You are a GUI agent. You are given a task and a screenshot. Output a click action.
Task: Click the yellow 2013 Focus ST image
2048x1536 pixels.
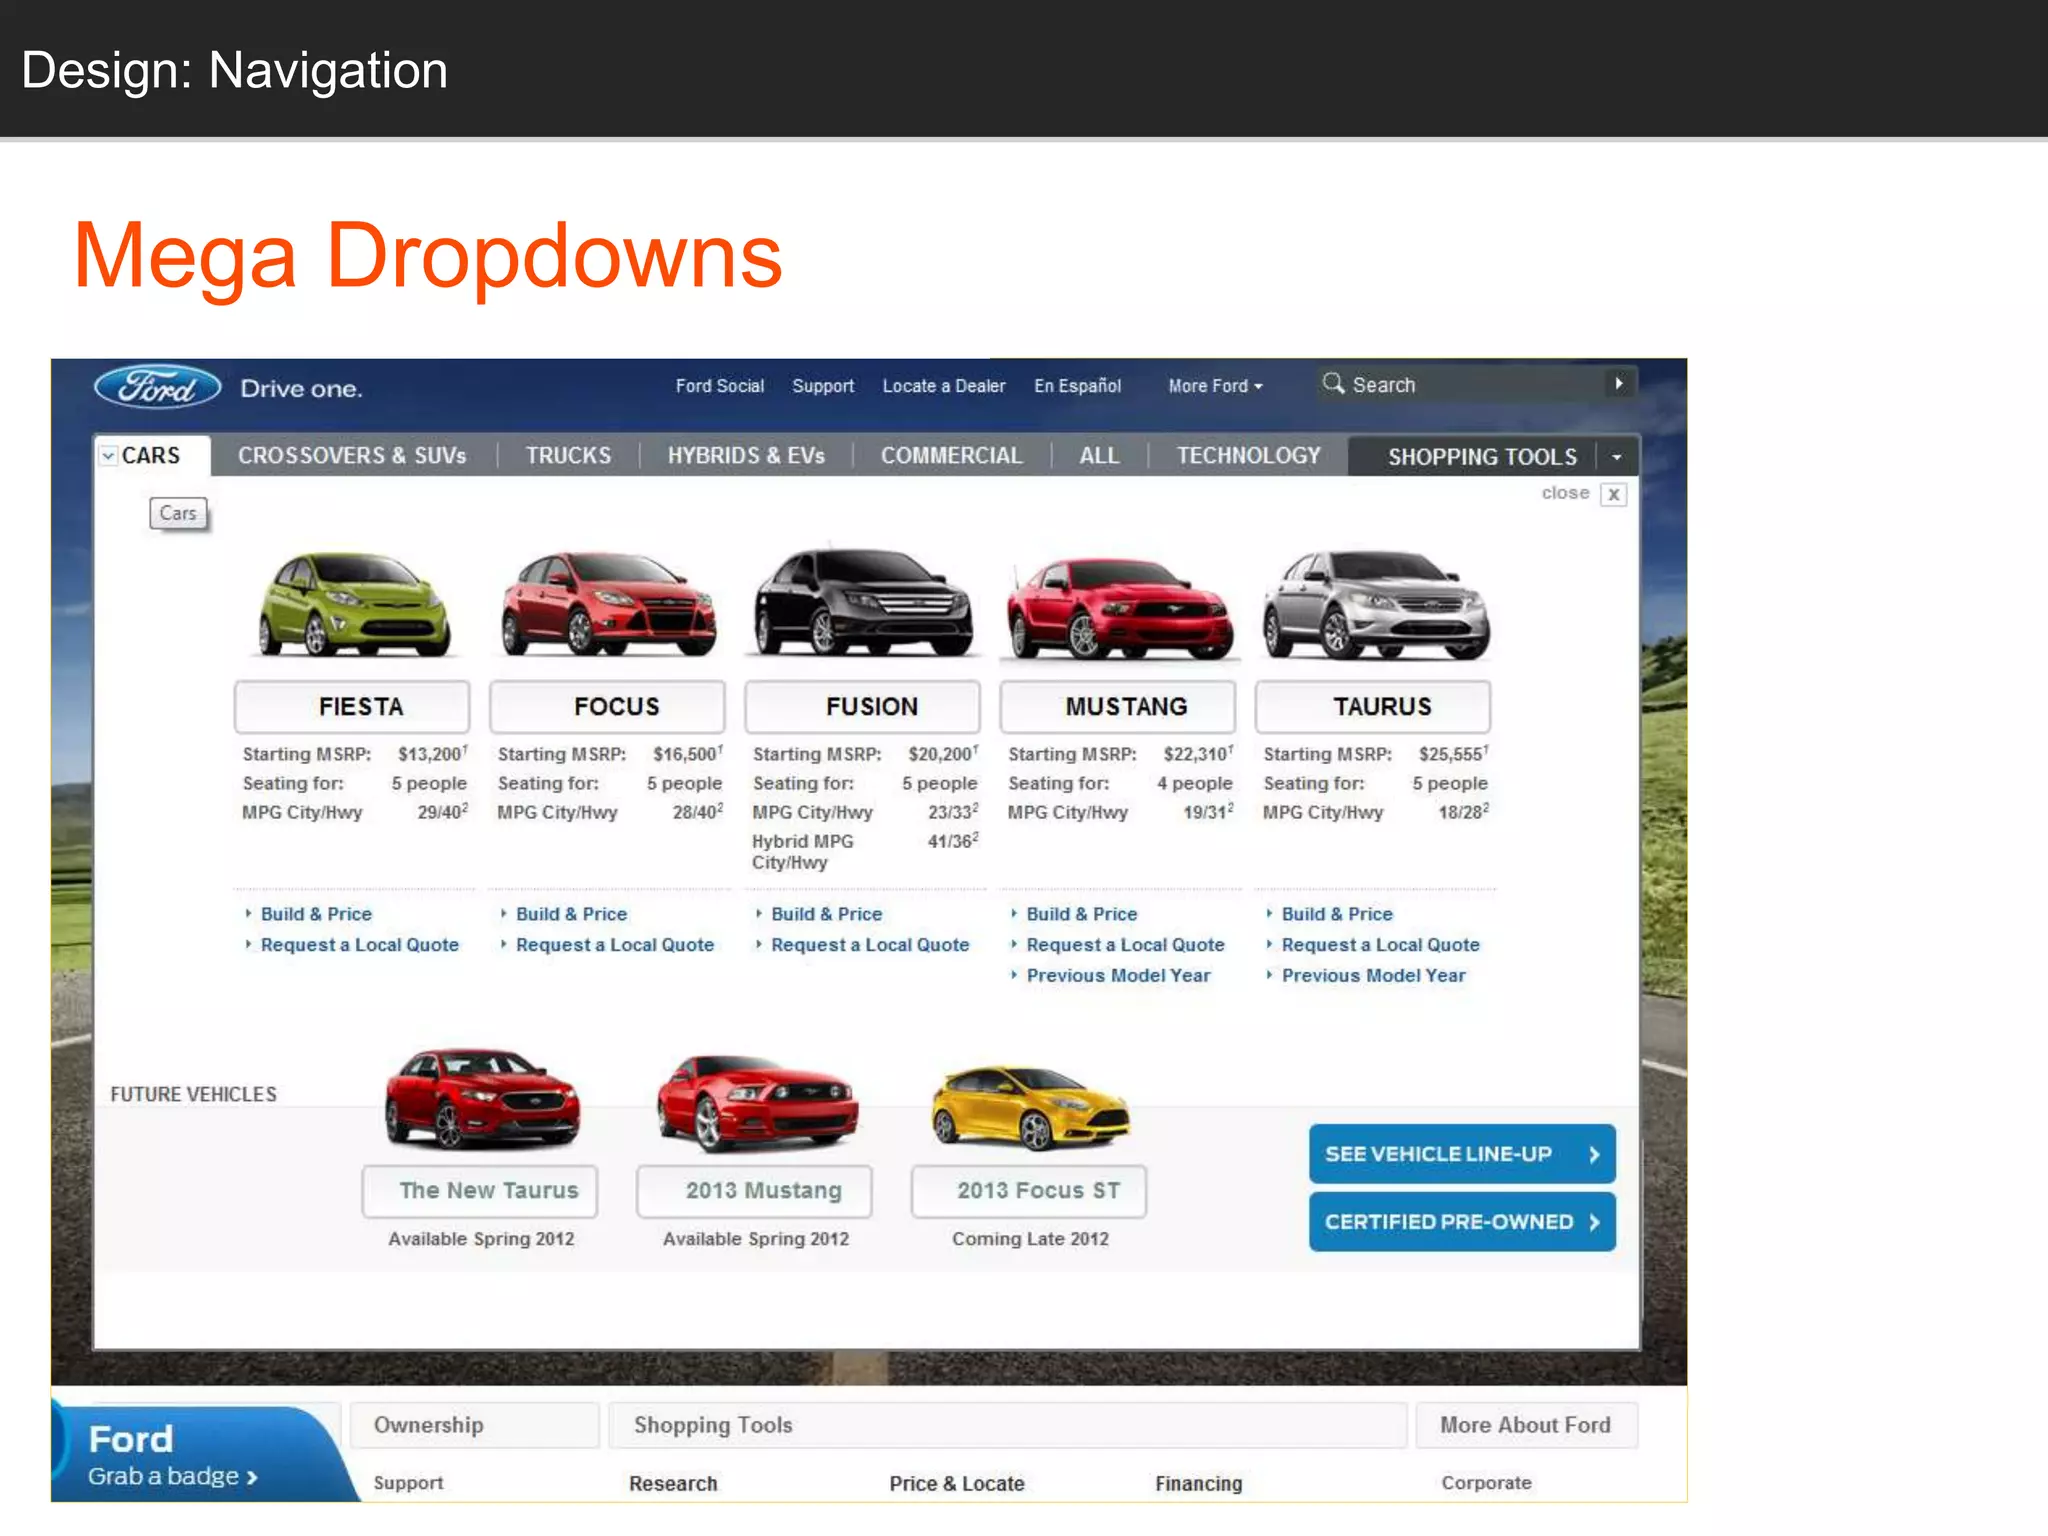point(1030,1108)
